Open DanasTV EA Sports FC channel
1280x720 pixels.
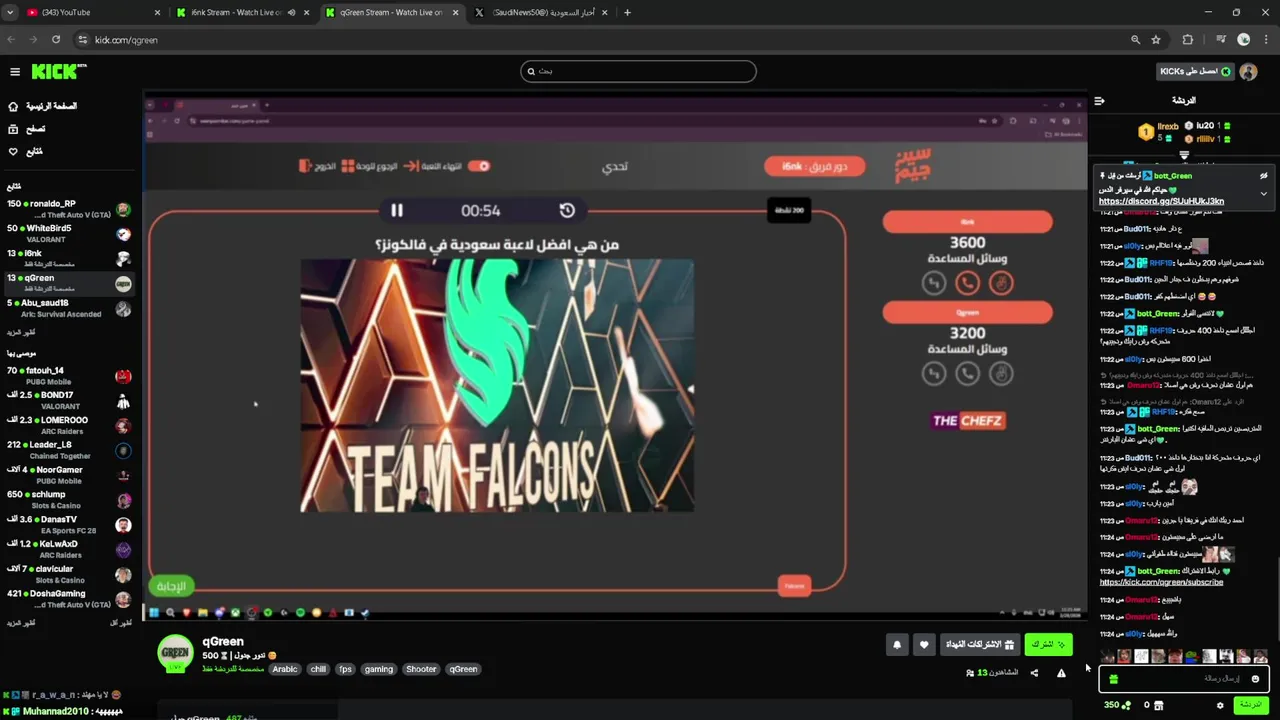[68, 525]
